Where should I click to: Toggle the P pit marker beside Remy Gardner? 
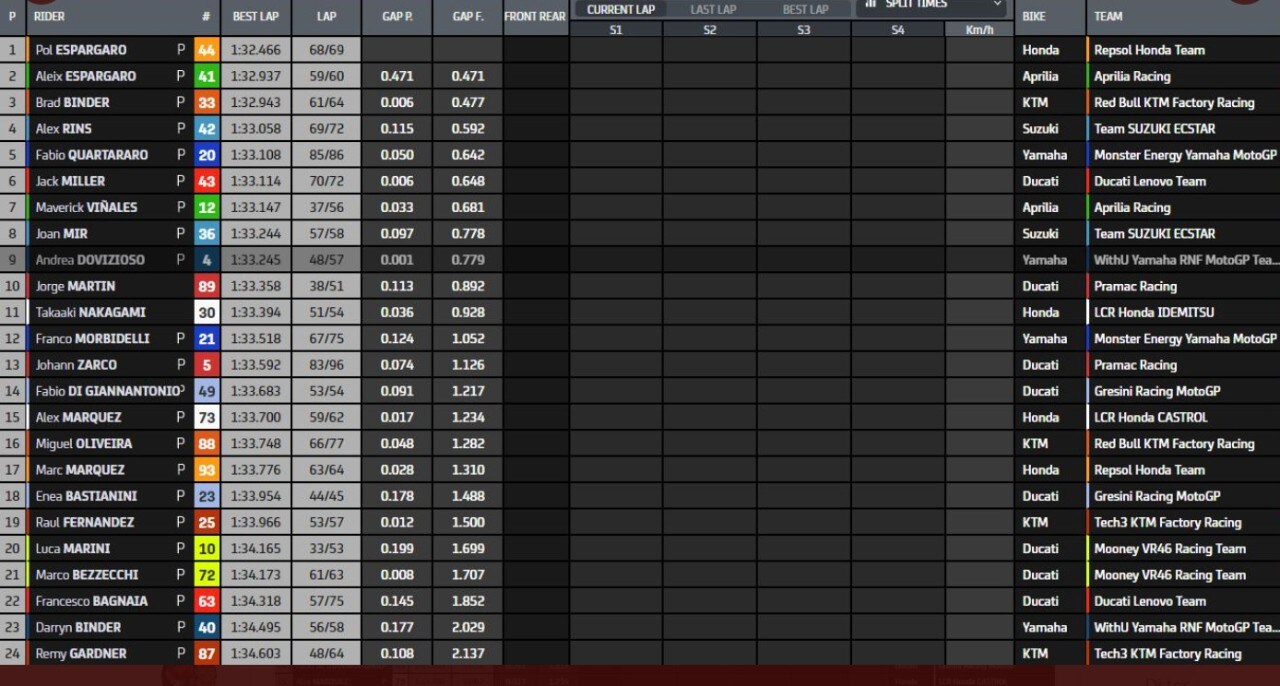(x=180, y=653)
